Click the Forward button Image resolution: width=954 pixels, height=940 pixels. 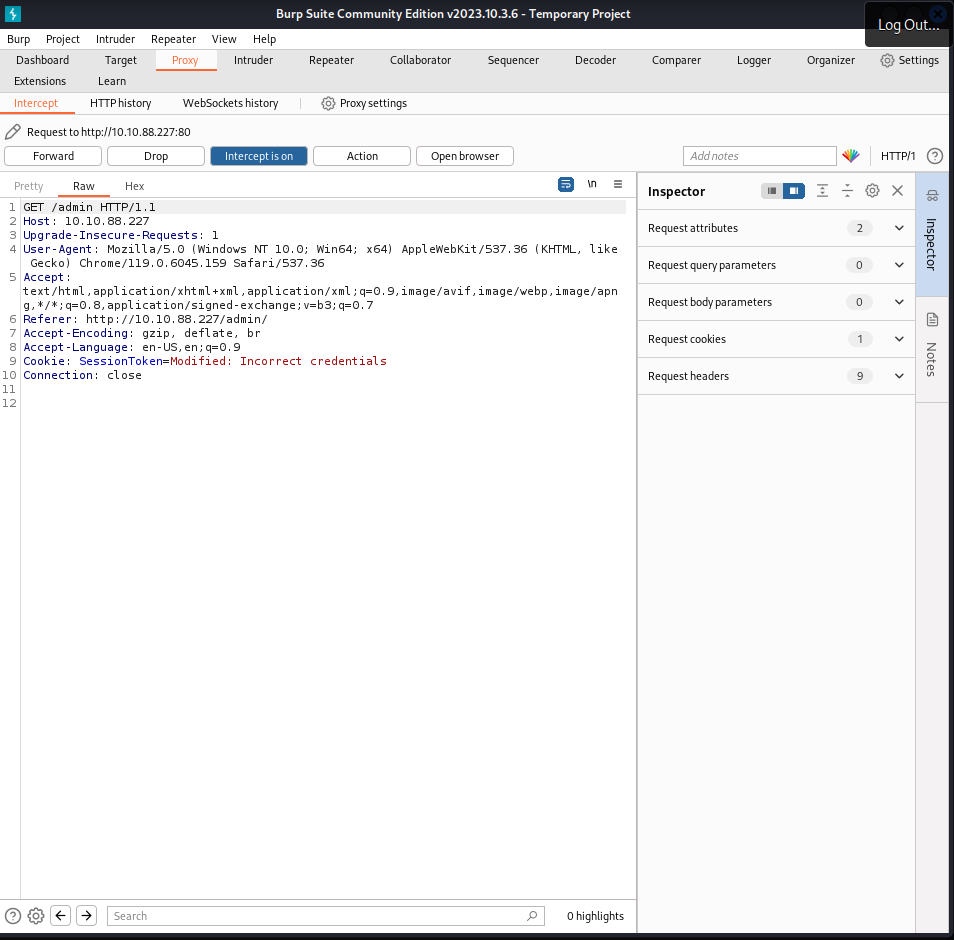53,156
